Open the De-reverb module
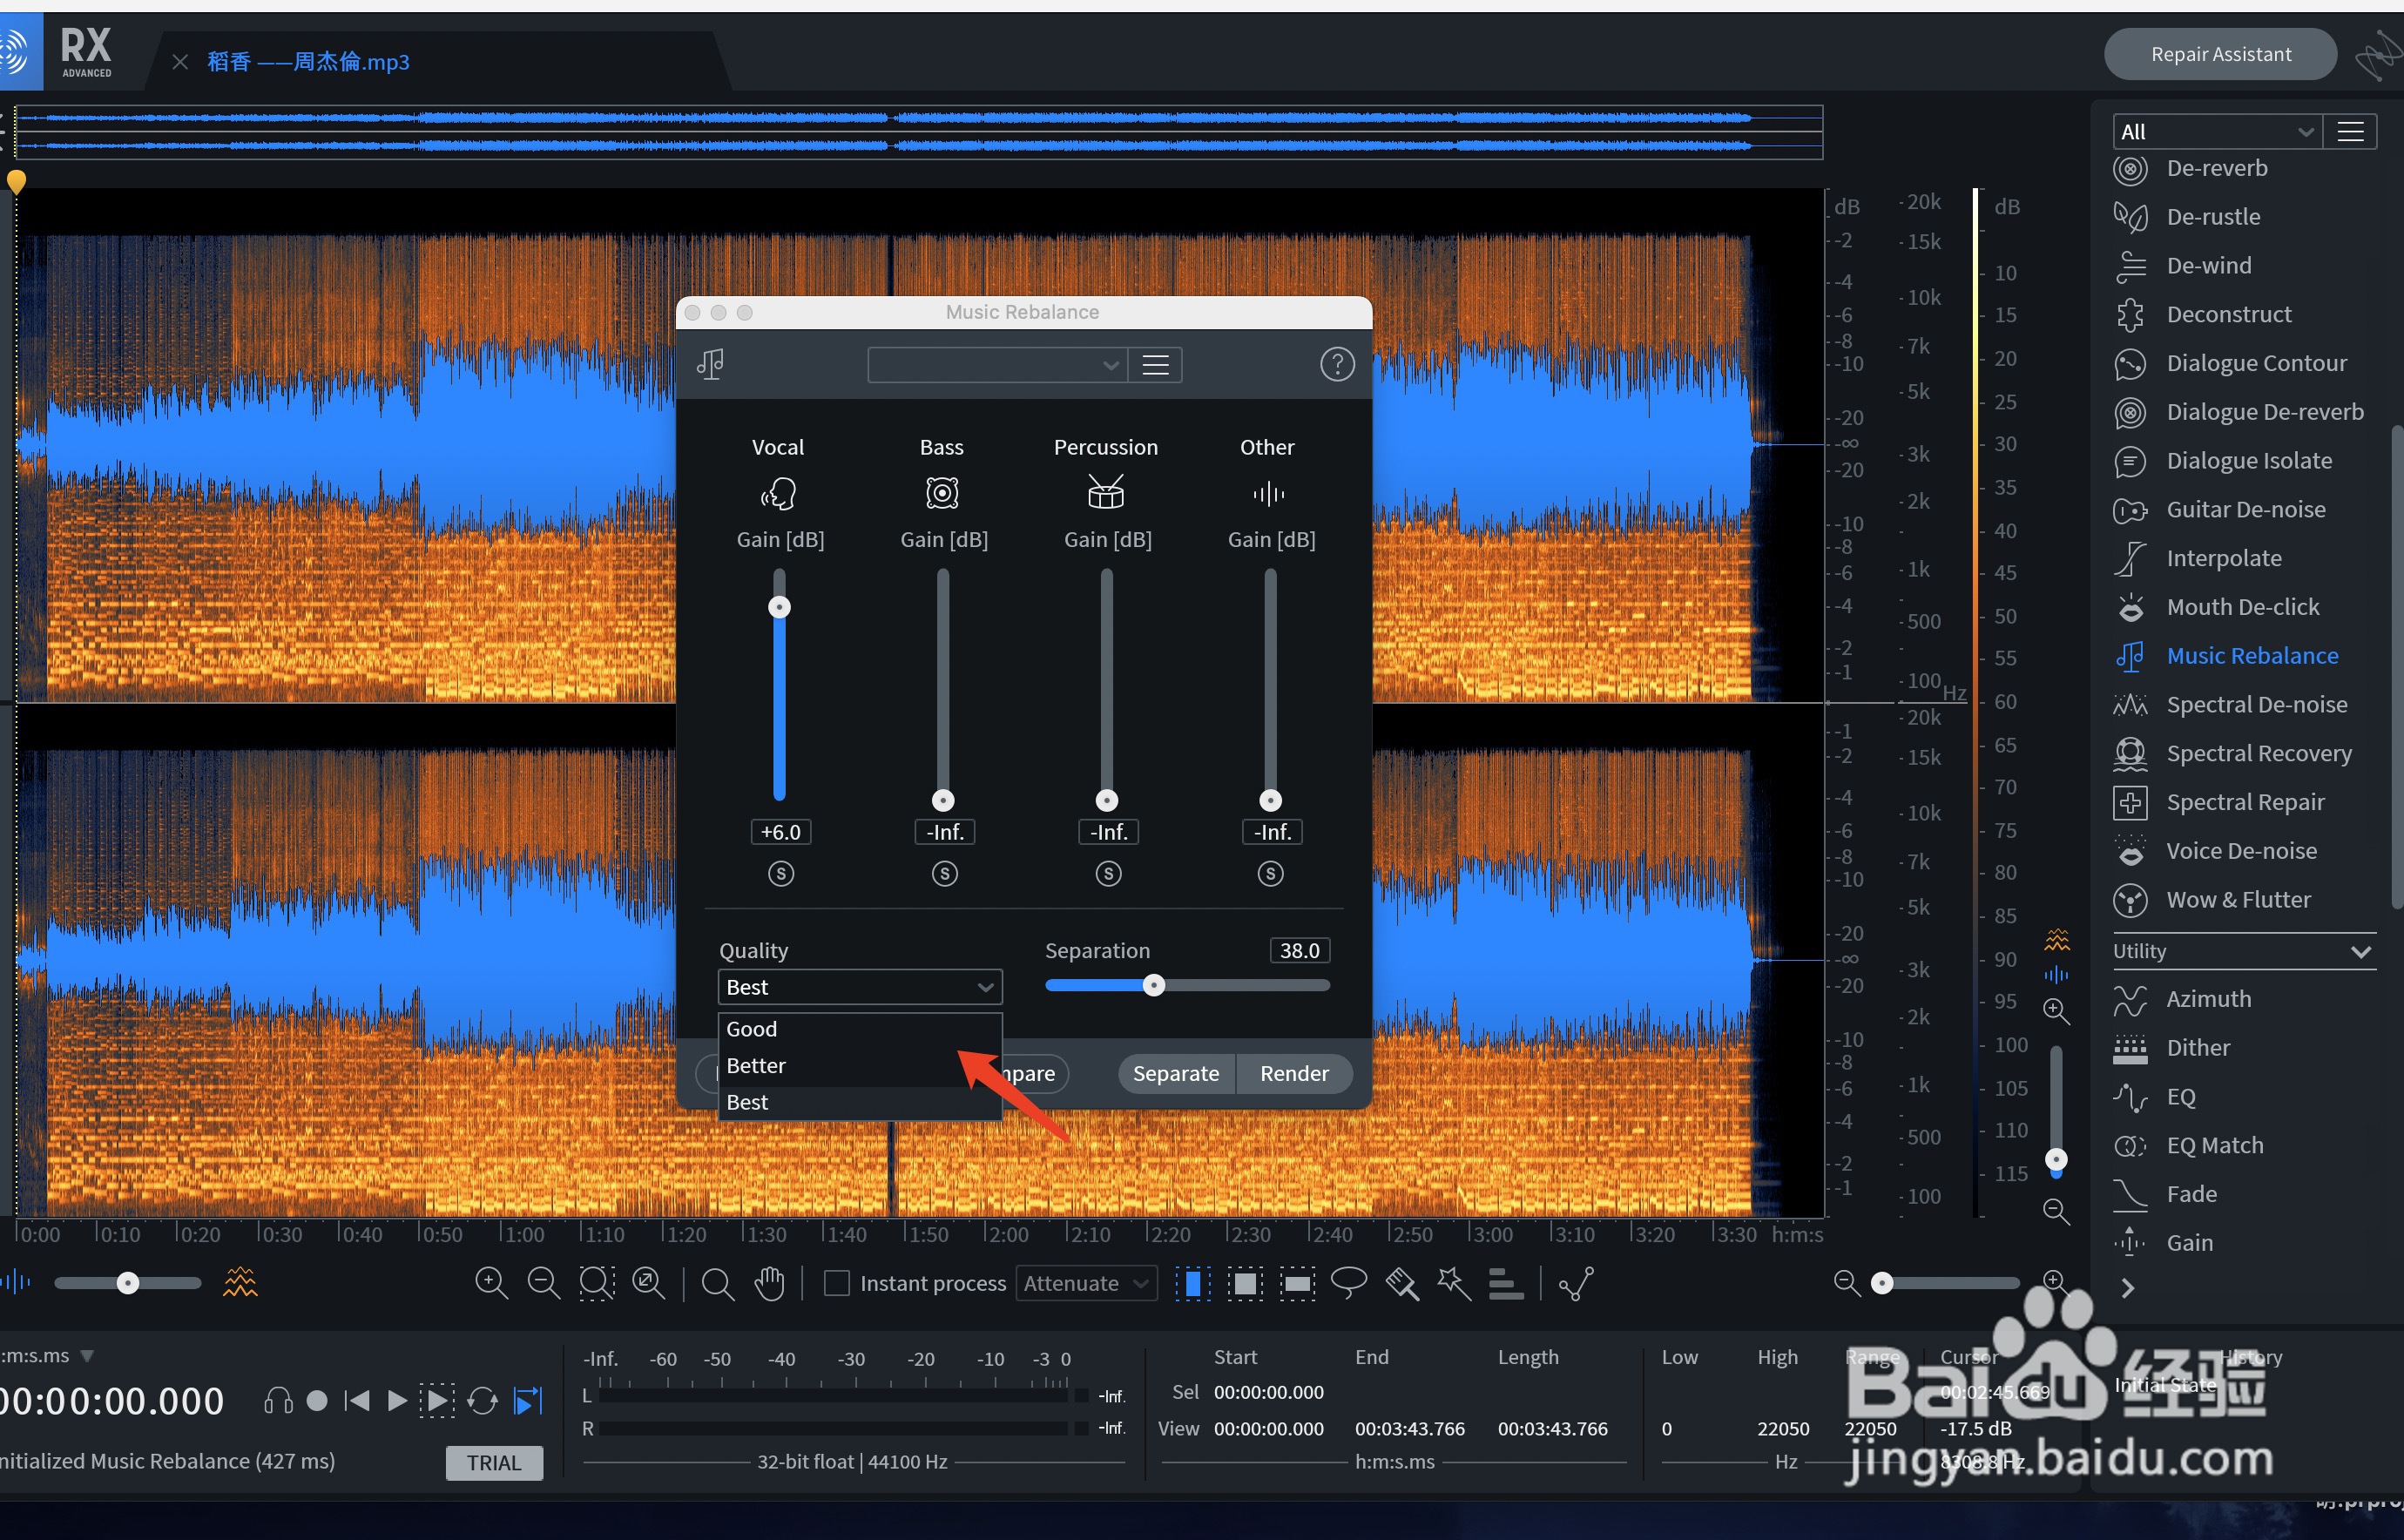 pos(2216,168)
